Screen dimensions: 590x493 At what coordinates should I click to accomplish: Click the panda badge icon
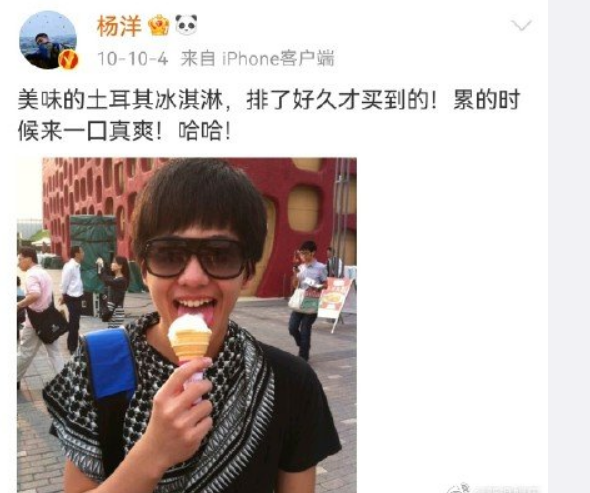(187, 25)
